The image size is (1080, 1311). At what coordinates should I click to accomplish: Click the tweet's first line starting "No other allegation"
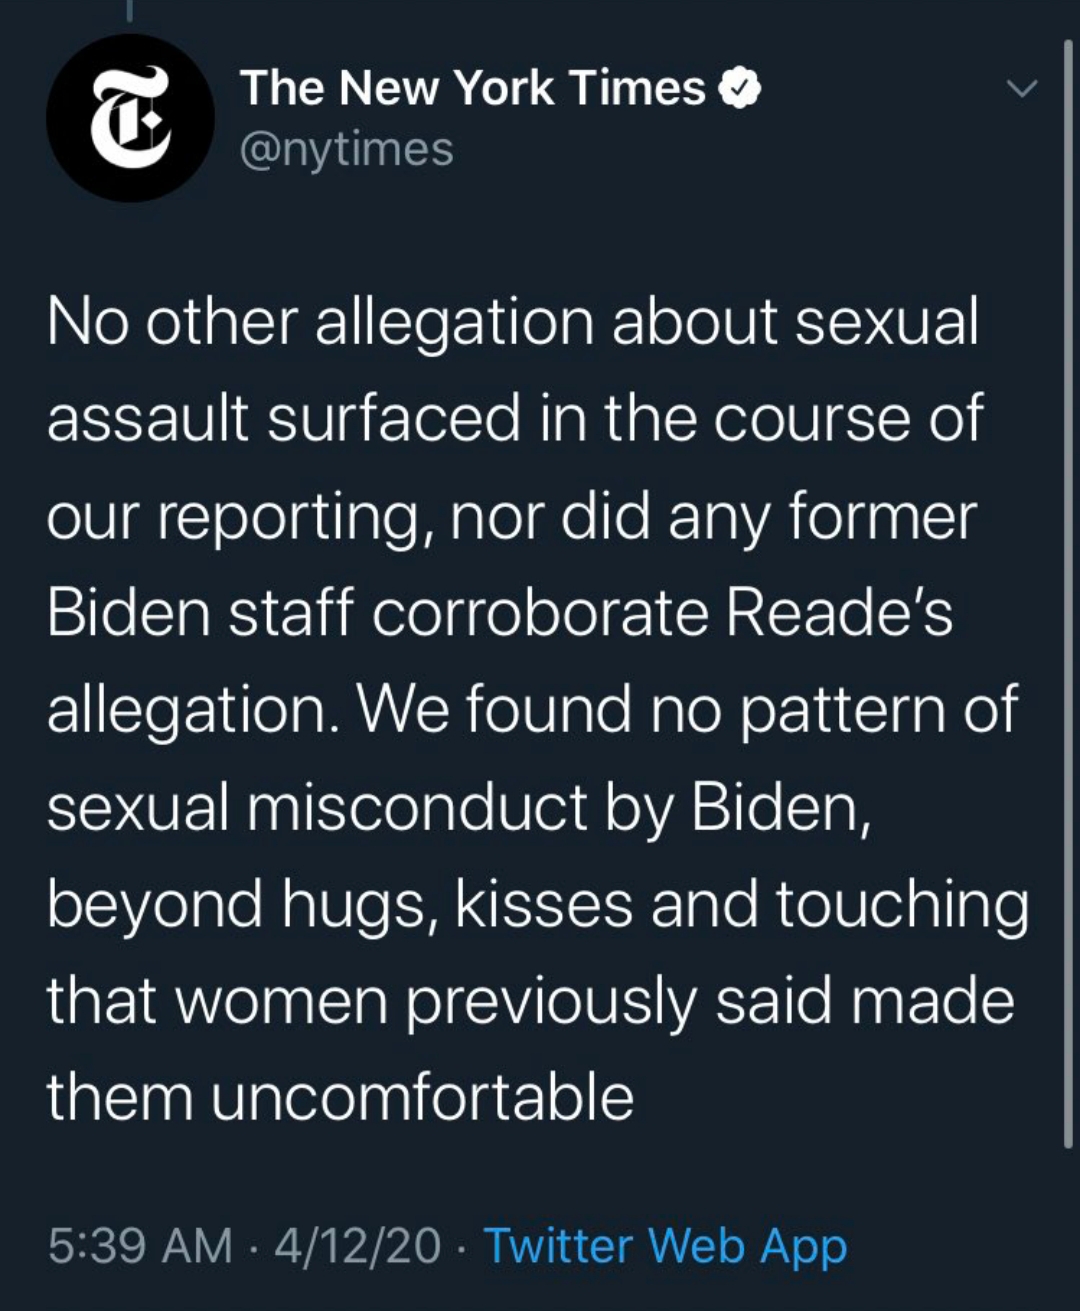[512, 322]
